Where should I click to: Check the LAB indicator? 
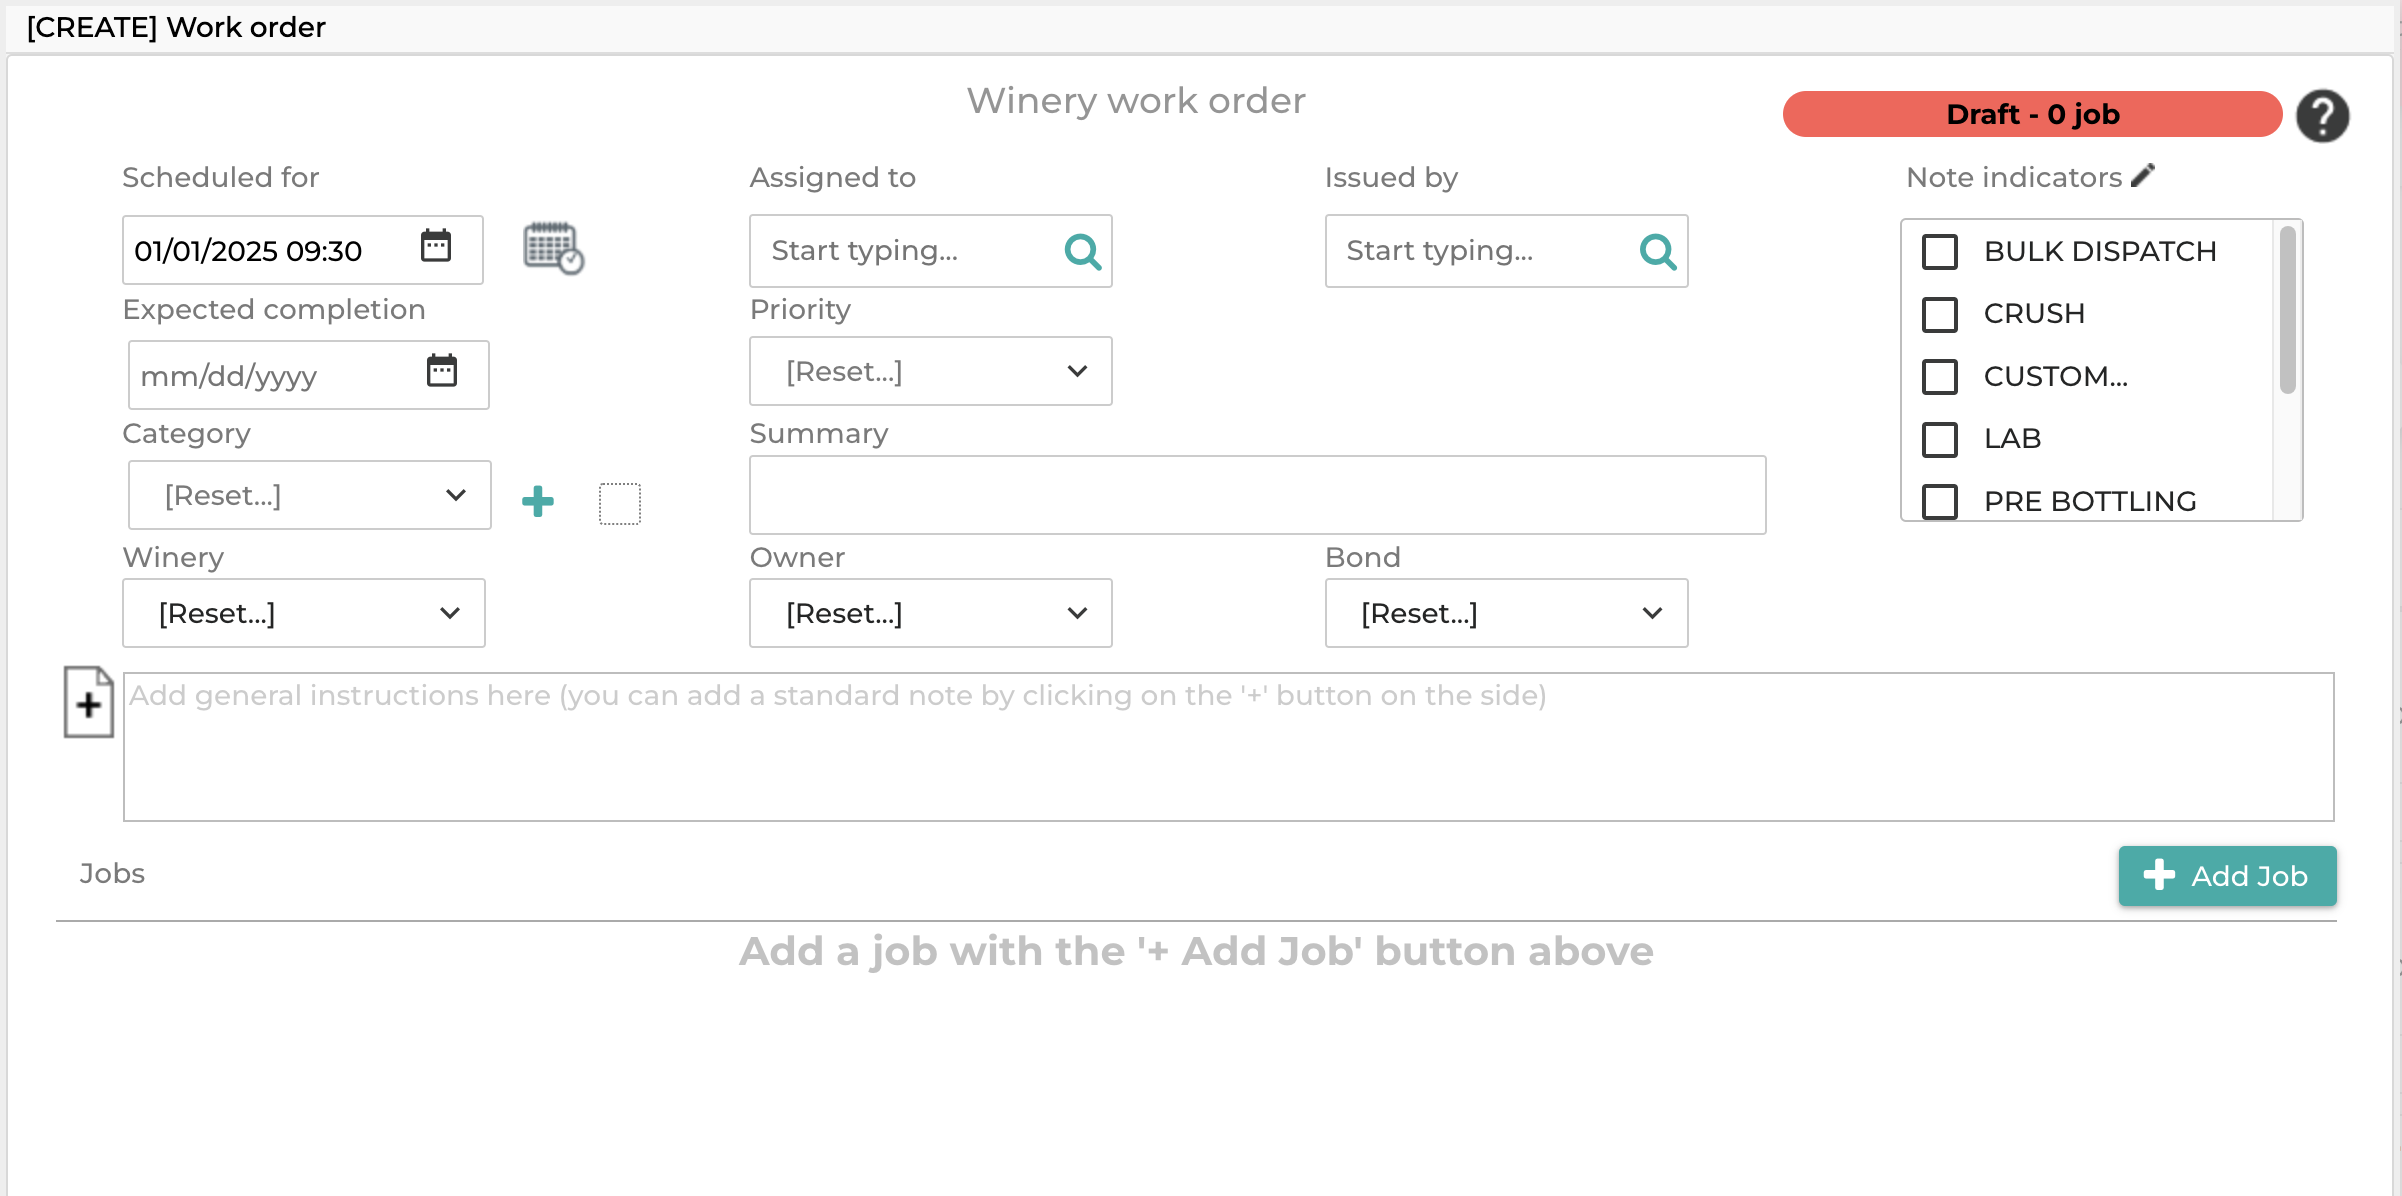tap(1940, 439)
